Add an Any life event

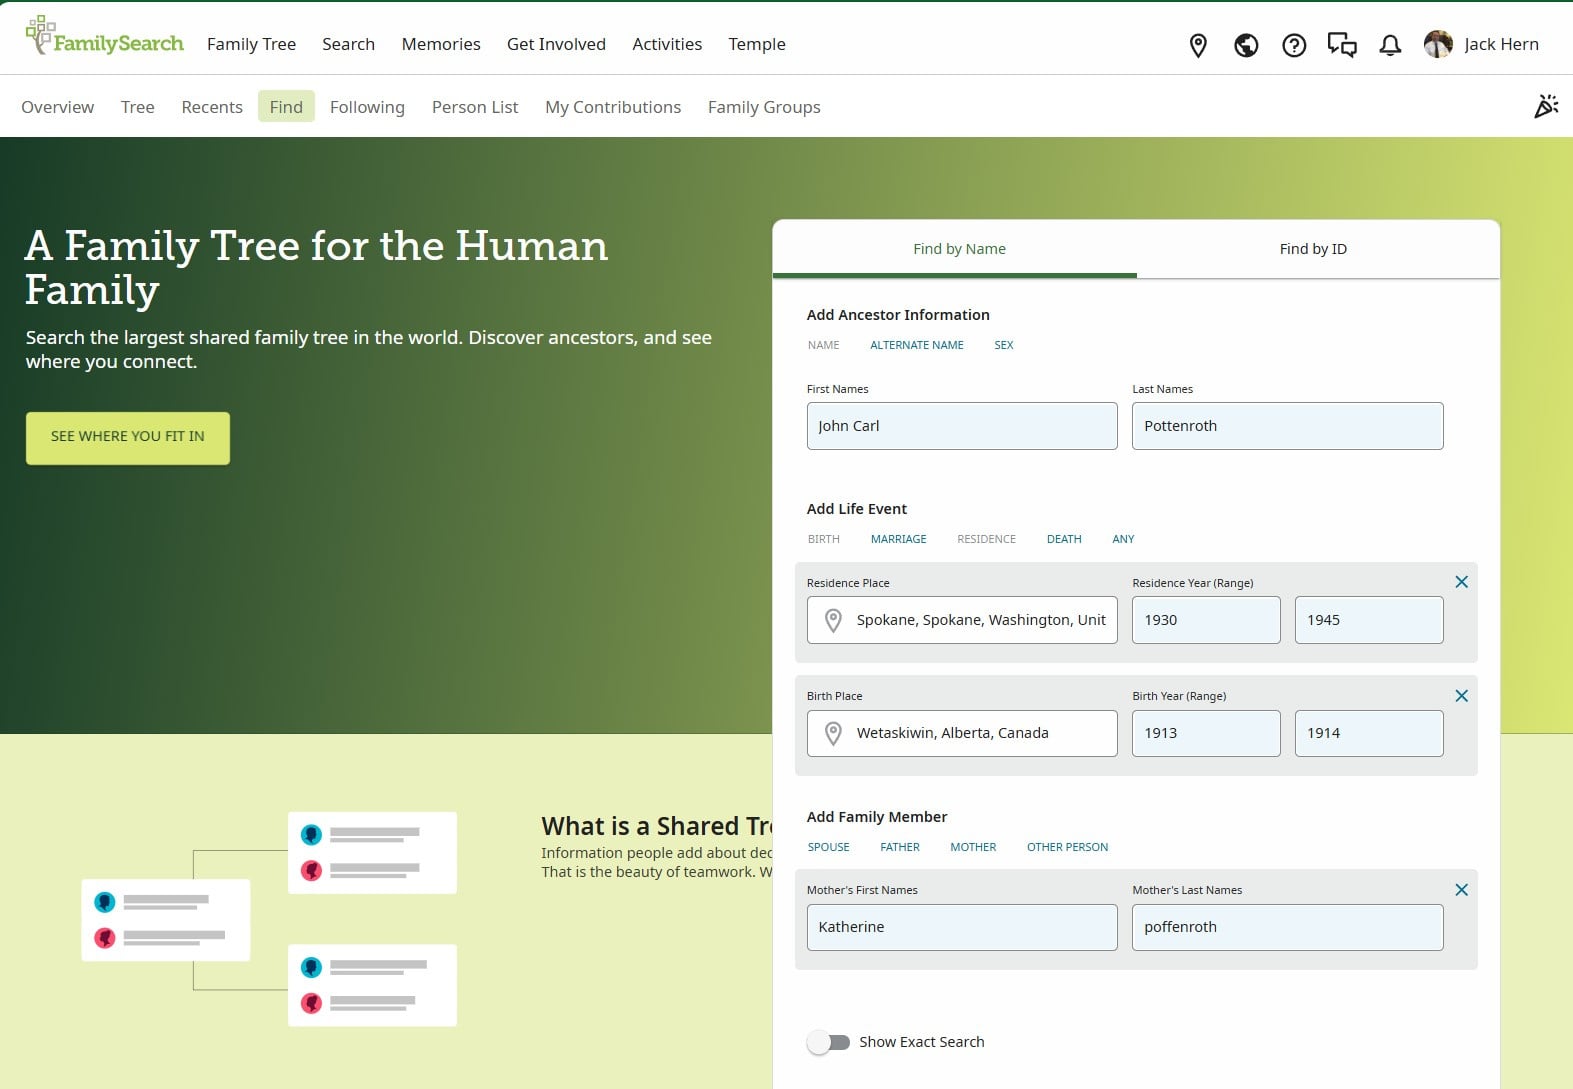click(1123, 539)
